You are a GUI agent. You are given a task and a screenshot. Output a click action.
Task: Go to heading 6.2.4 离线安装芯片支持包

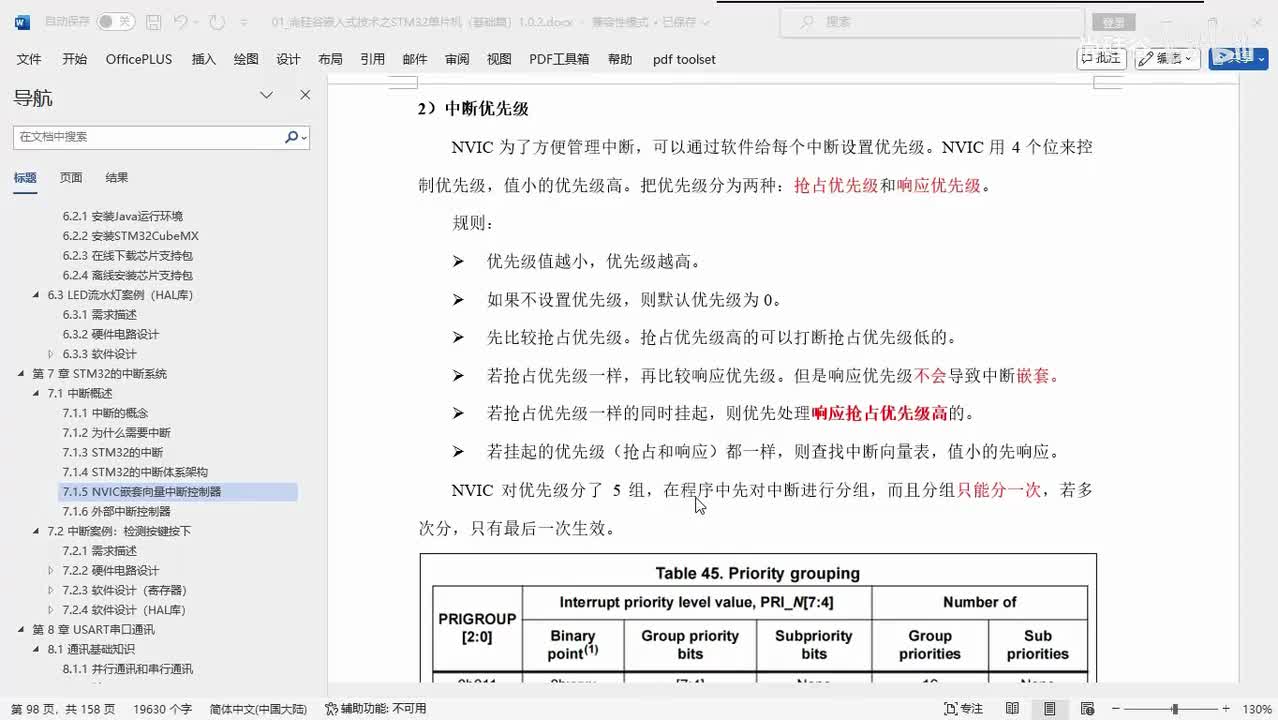(127, 275)
